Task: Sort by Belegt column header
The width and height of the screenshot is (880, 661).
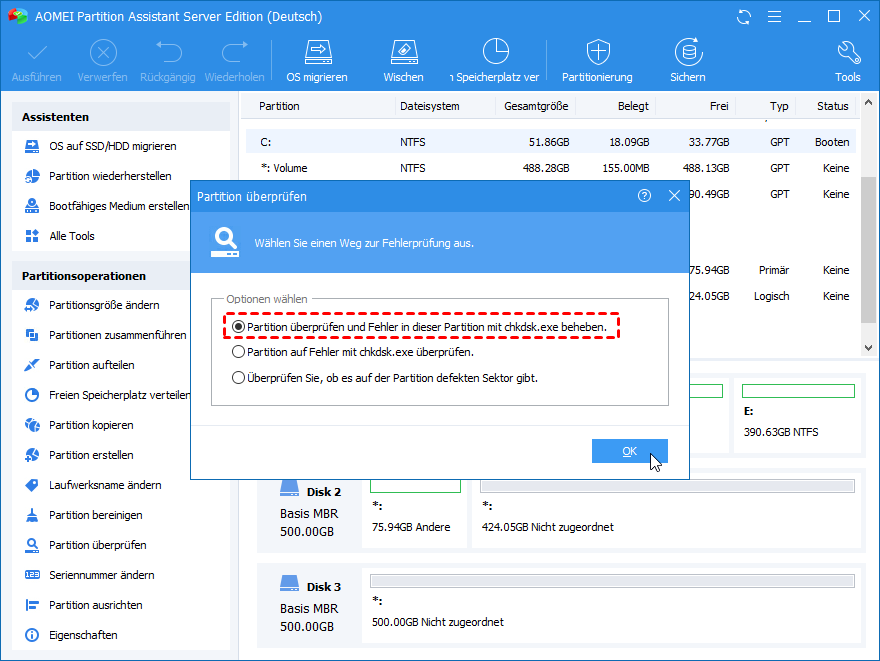Action: point(633,106)
